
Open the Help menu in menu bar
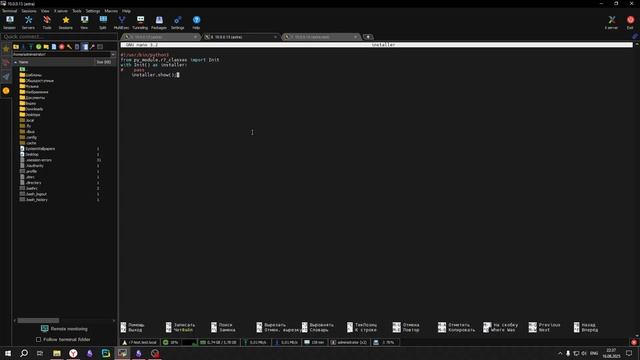coord(127,11)
